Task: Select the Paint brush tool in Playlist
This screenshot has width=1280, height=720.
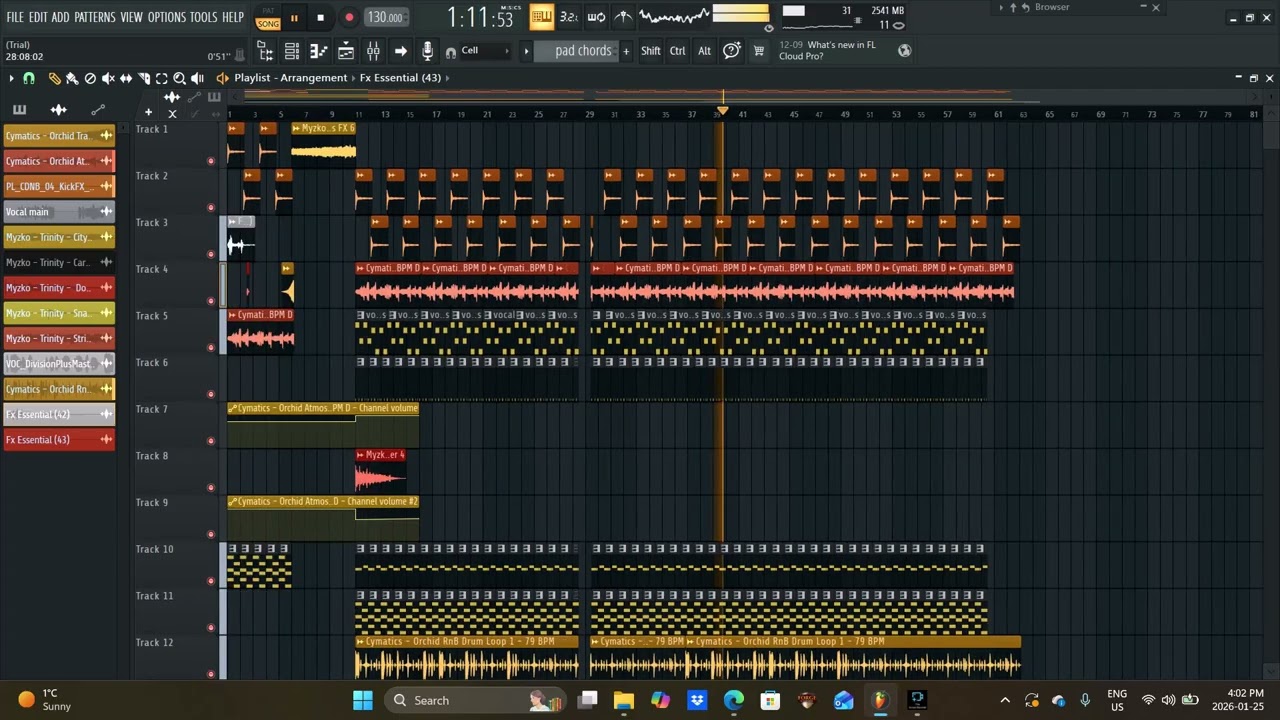Action: point(72,78)
